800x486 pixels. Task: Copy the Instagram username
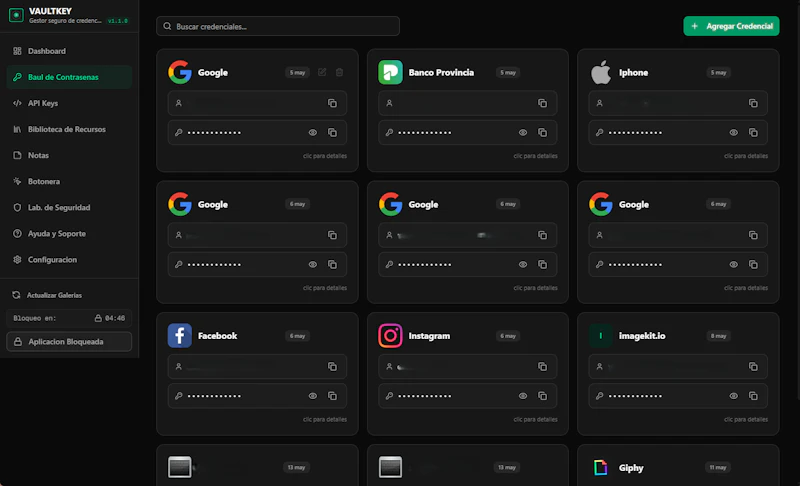[x=542, y=367]
